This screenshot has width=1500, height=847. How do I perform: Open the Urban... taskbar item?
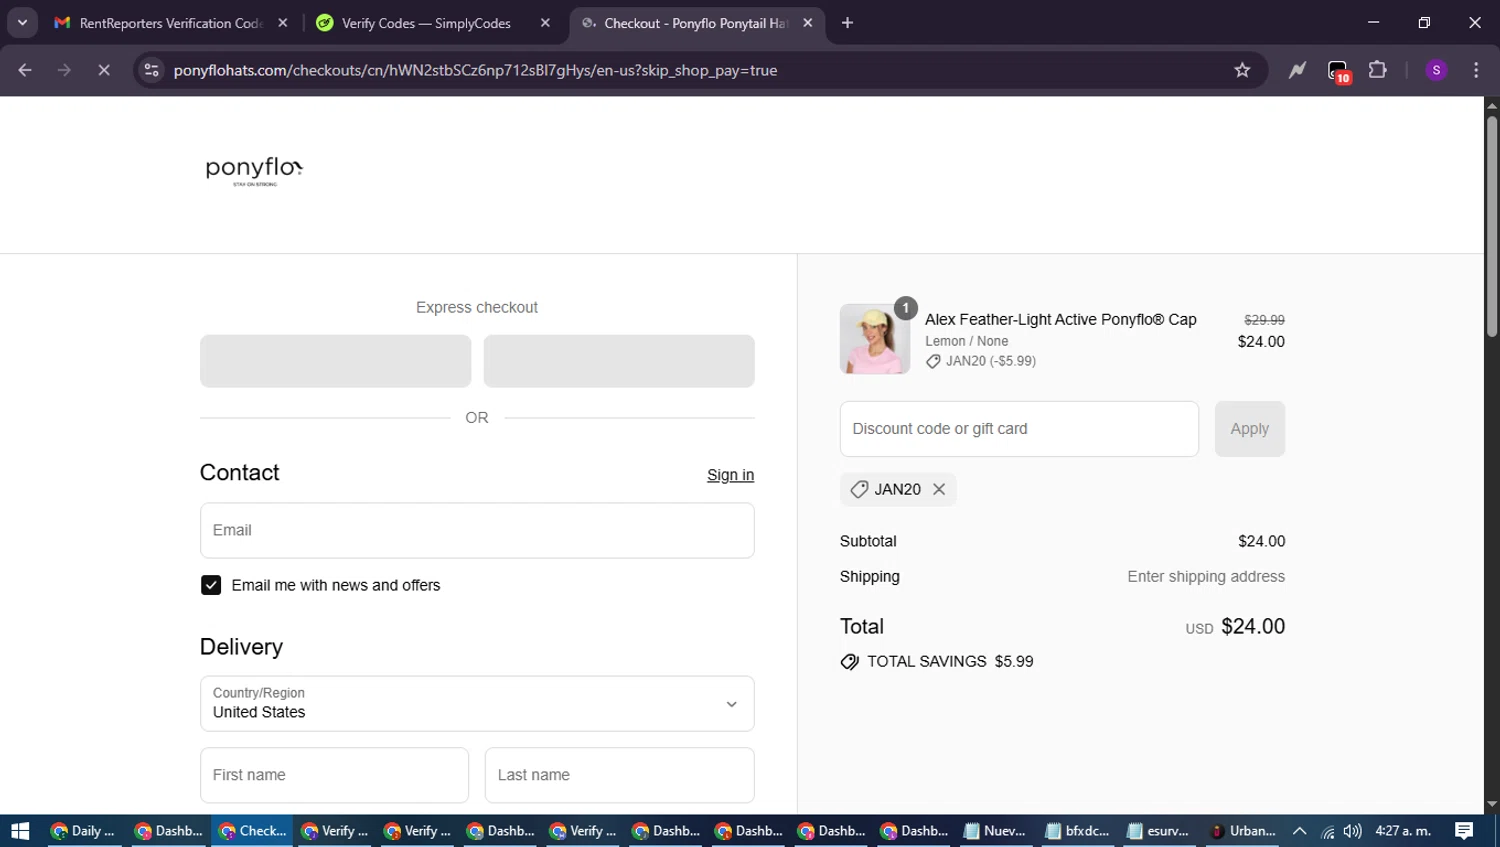[1243, 831]
